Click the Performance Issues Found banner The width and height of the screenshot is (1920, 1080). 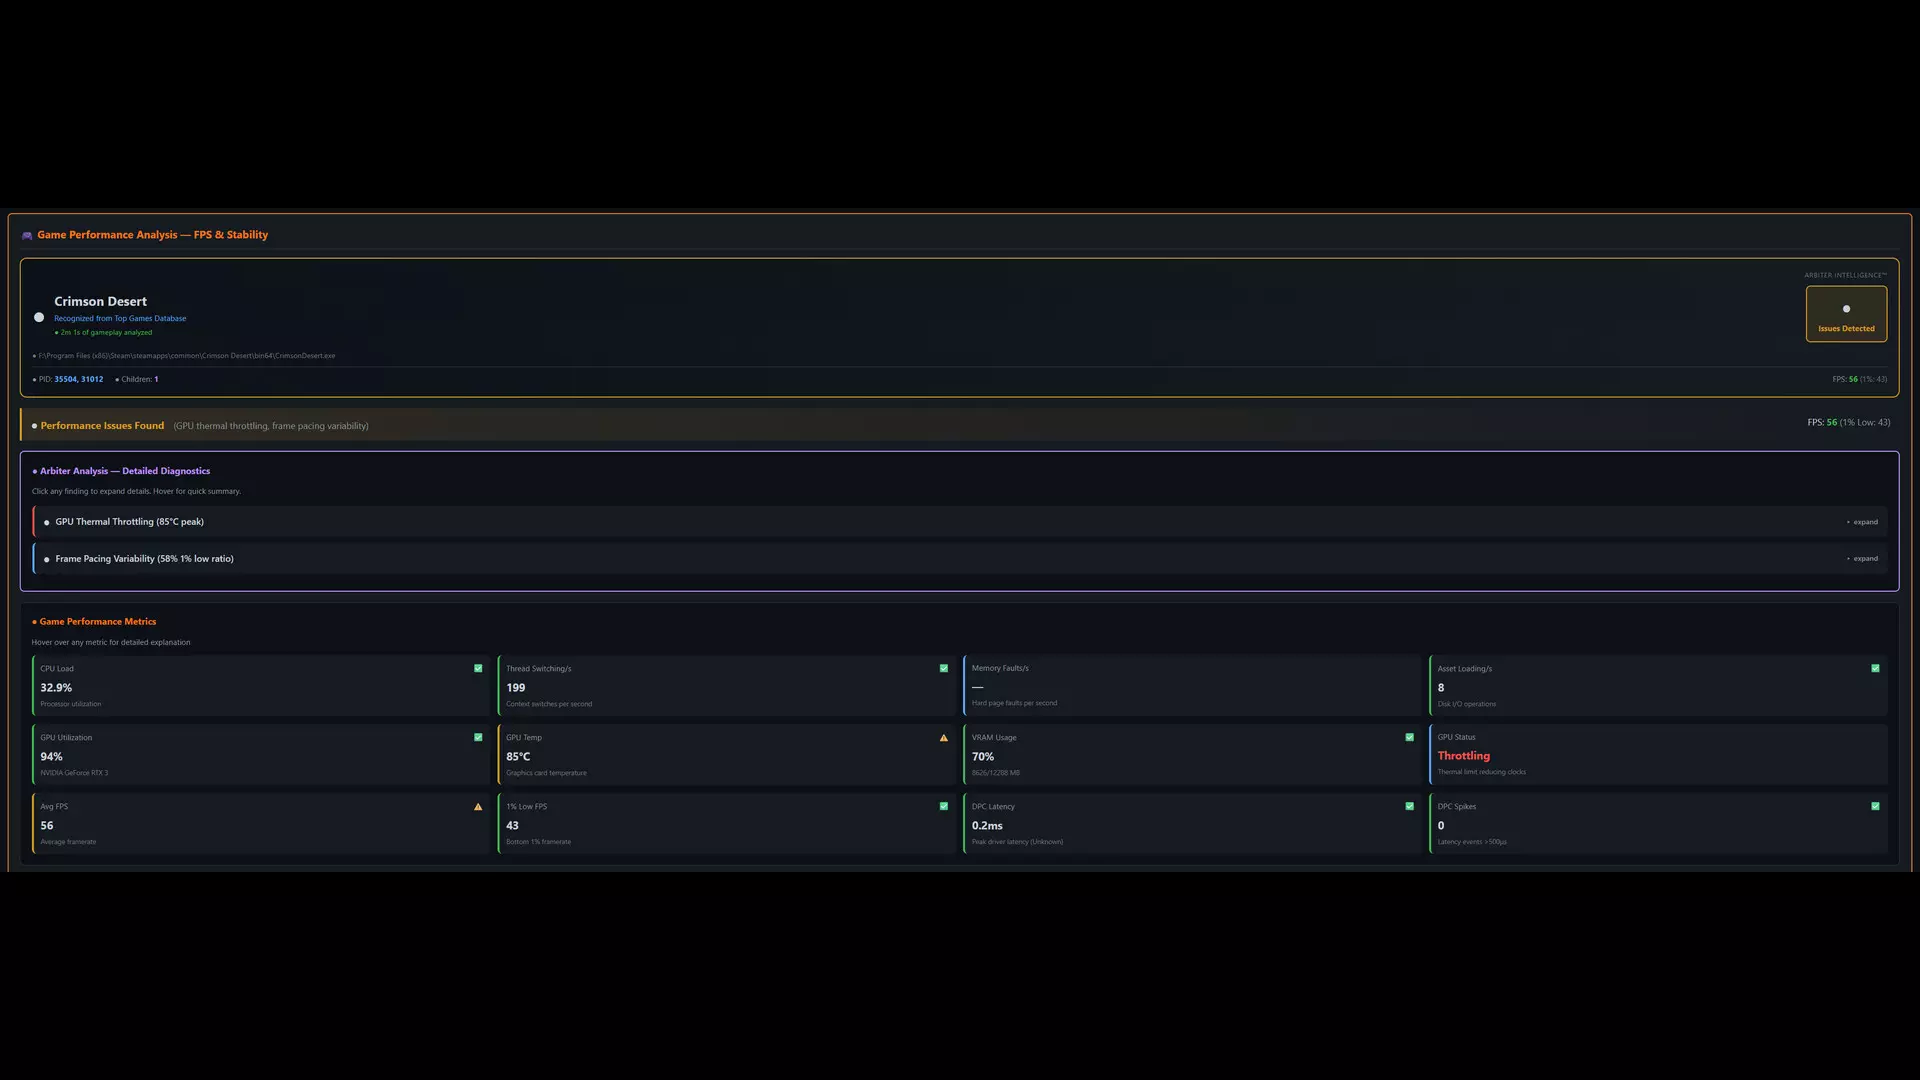click(960, 425)
